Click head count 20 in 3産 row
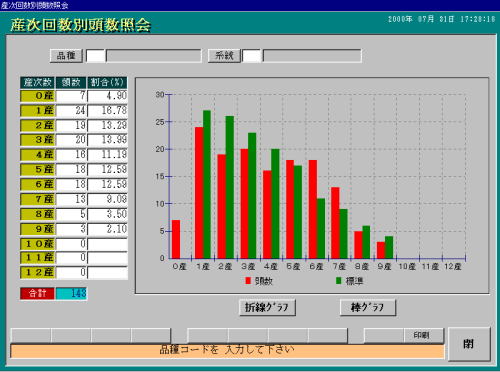Screen dimensions: 500x372 point(71,140)
